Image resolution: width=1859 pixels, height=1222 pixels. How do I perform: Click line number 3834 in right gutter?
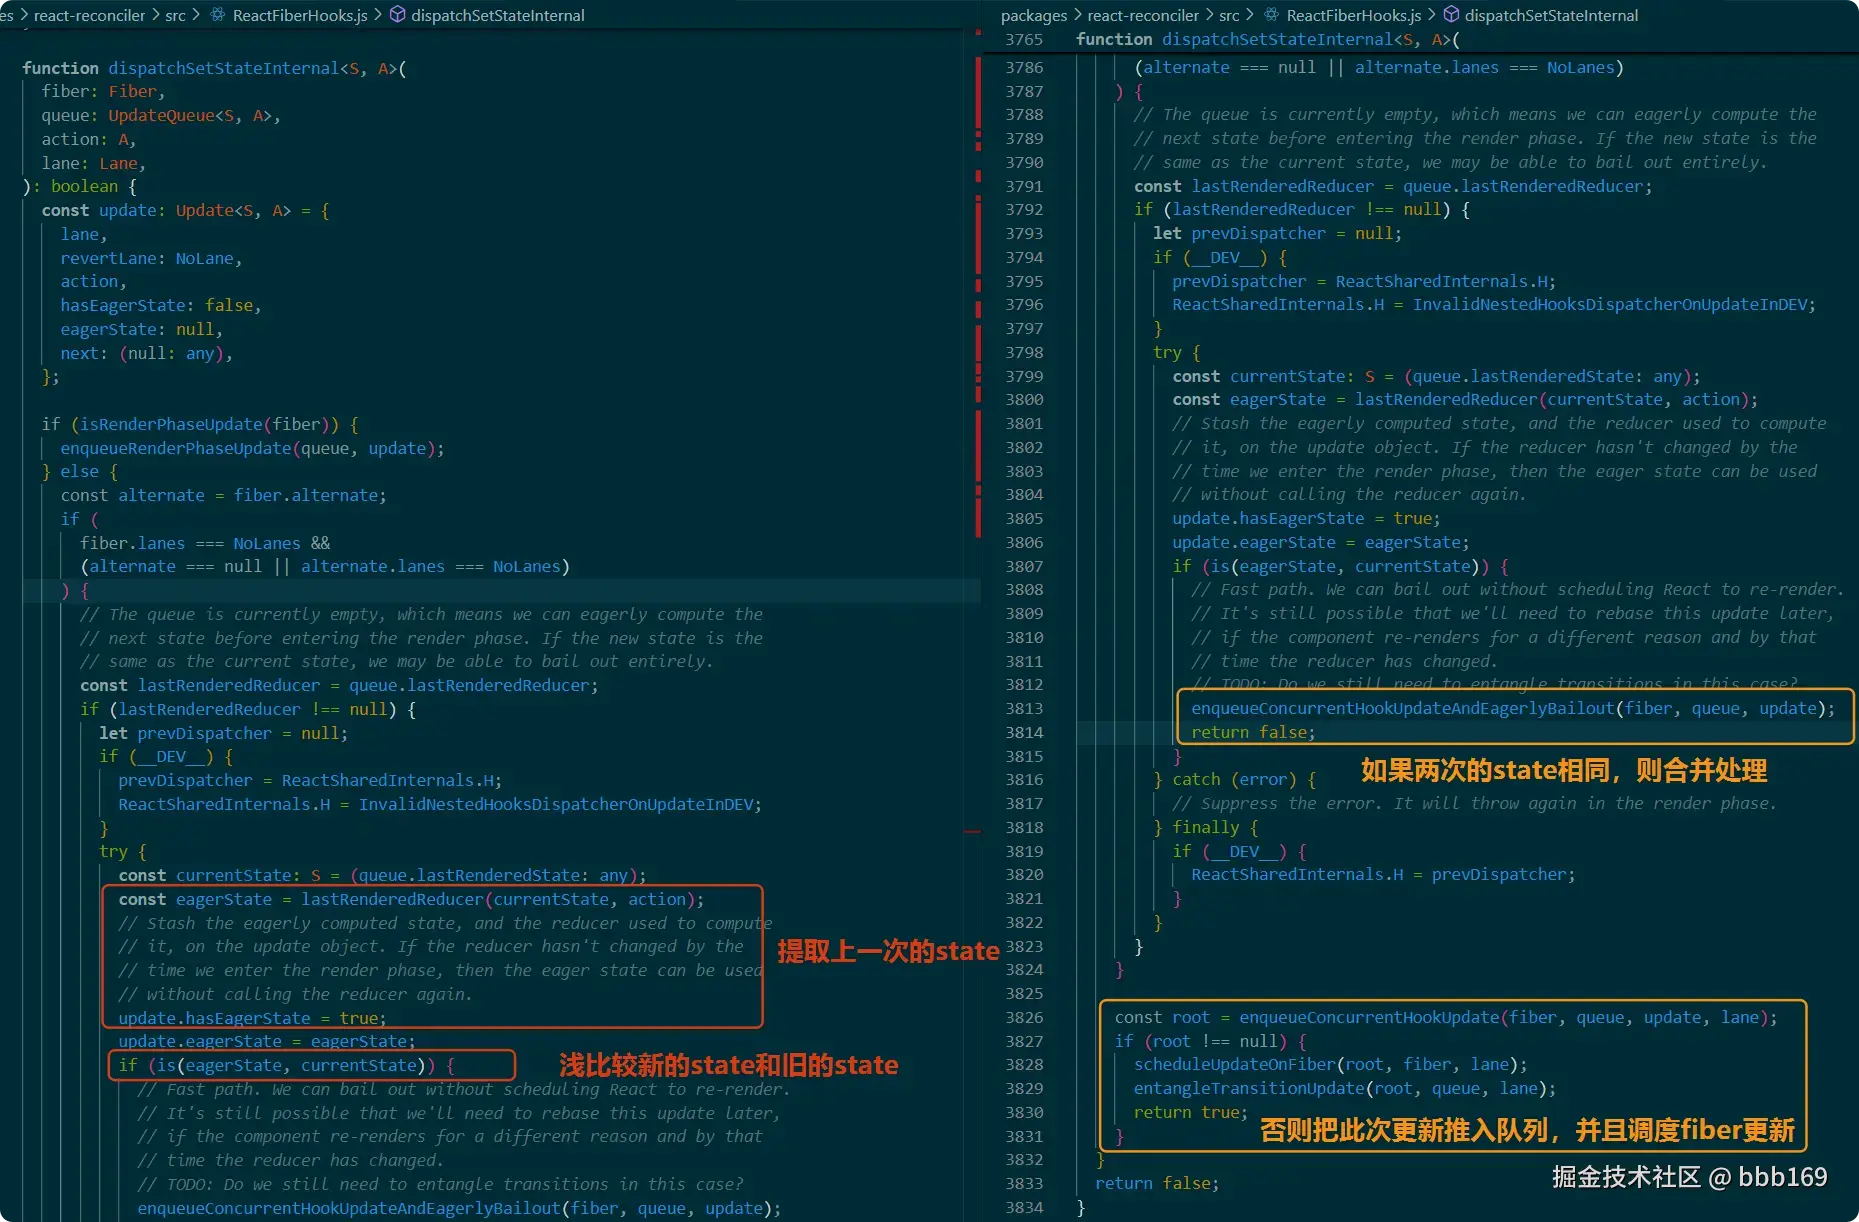1024,1207
